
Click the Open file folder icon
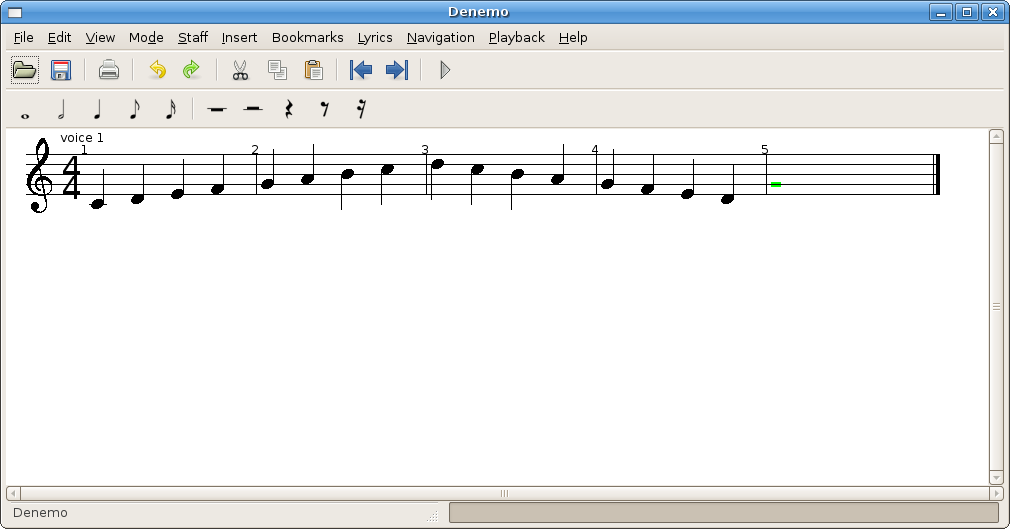coord(24,70)
